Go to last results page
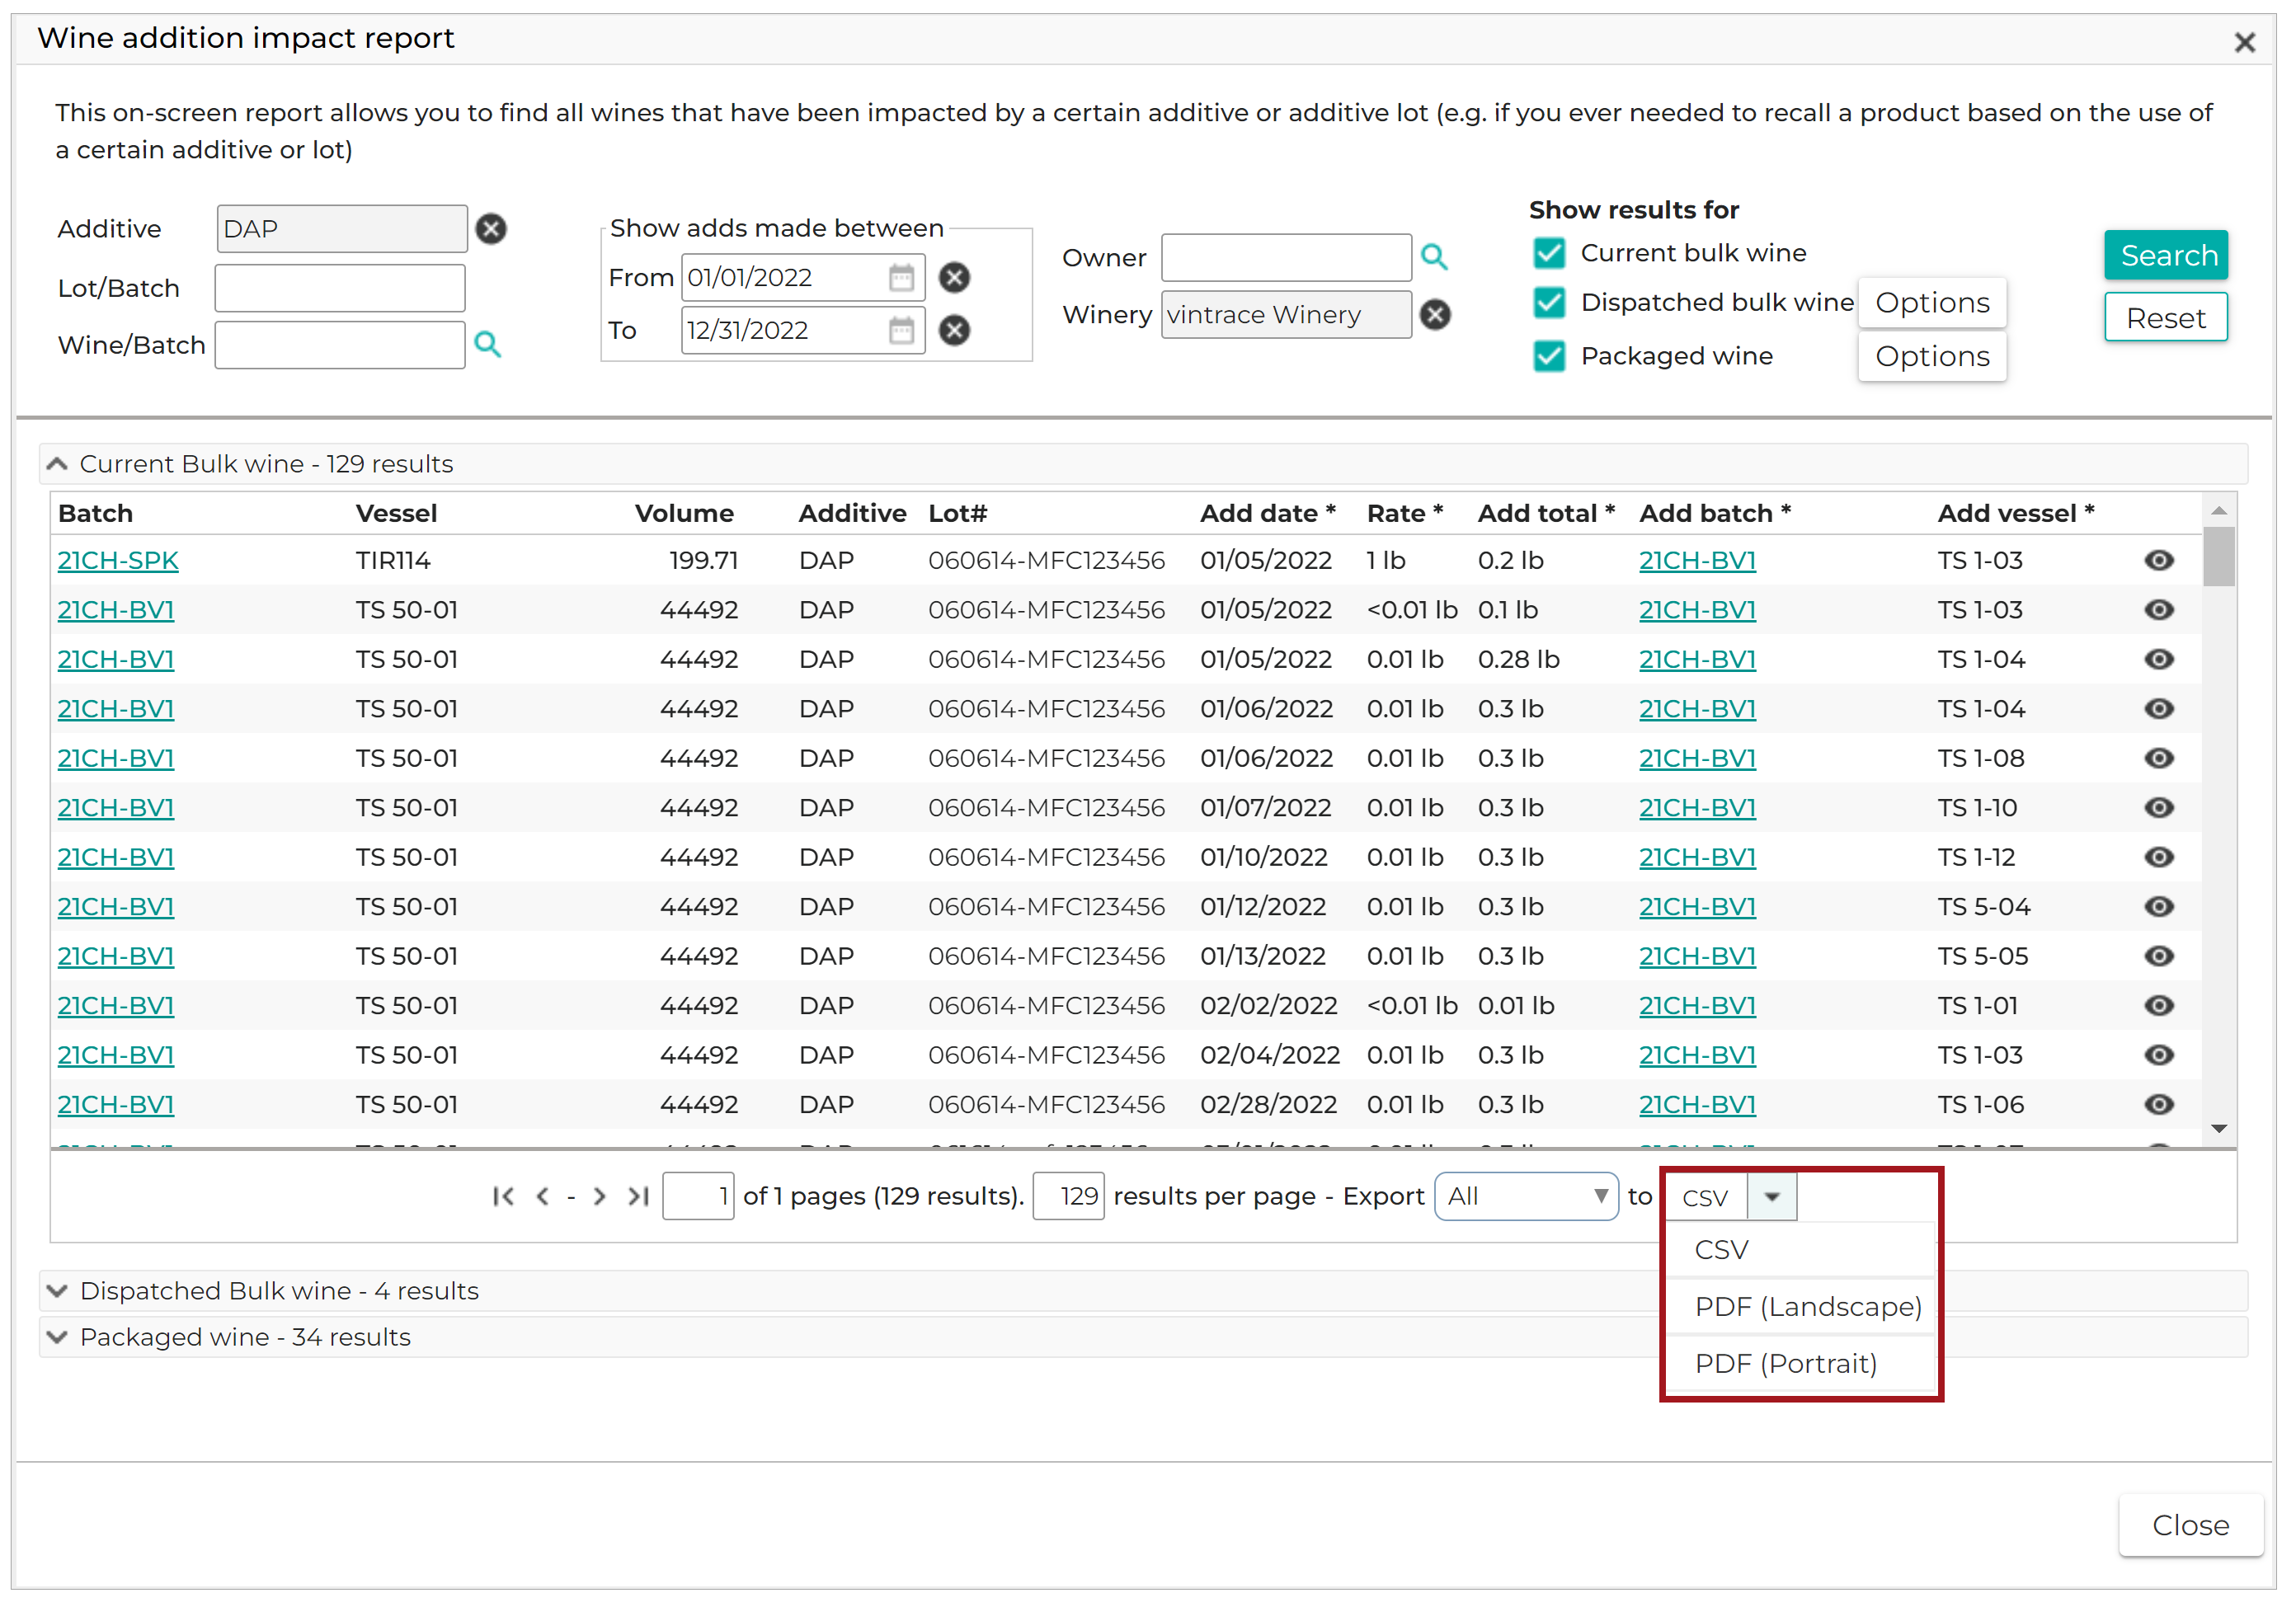 [638, 1196]
